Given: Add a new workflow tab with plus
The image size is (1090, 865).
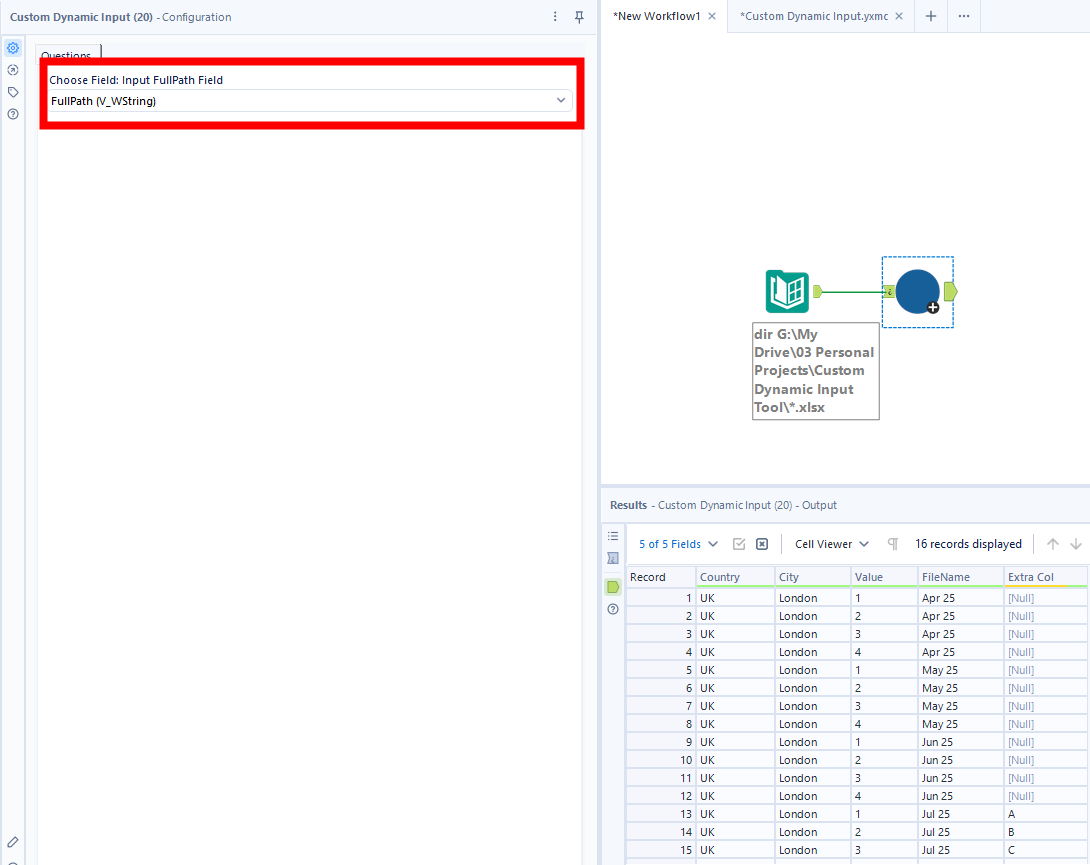Looking at the screenshot, I should pyautogui.click(x=930, y=17).
